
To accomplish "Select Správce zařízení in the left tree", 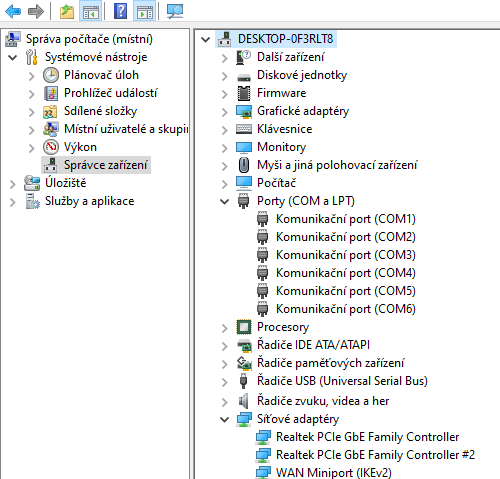I will click(105, 165).
